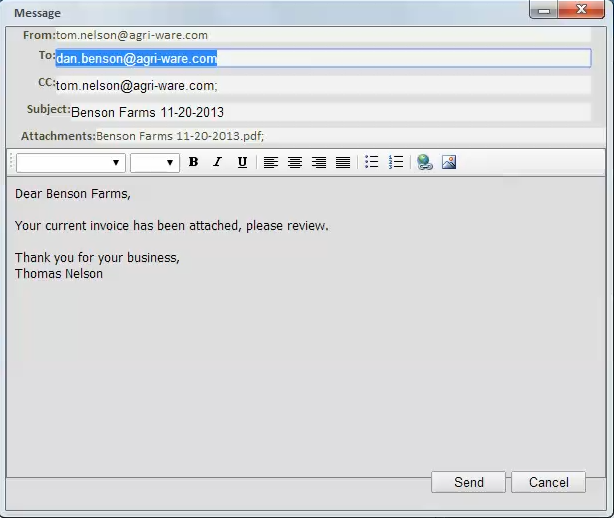Insert a bulleted list
The width and height of the screenshot is (614, 518).
pos(372,162)
